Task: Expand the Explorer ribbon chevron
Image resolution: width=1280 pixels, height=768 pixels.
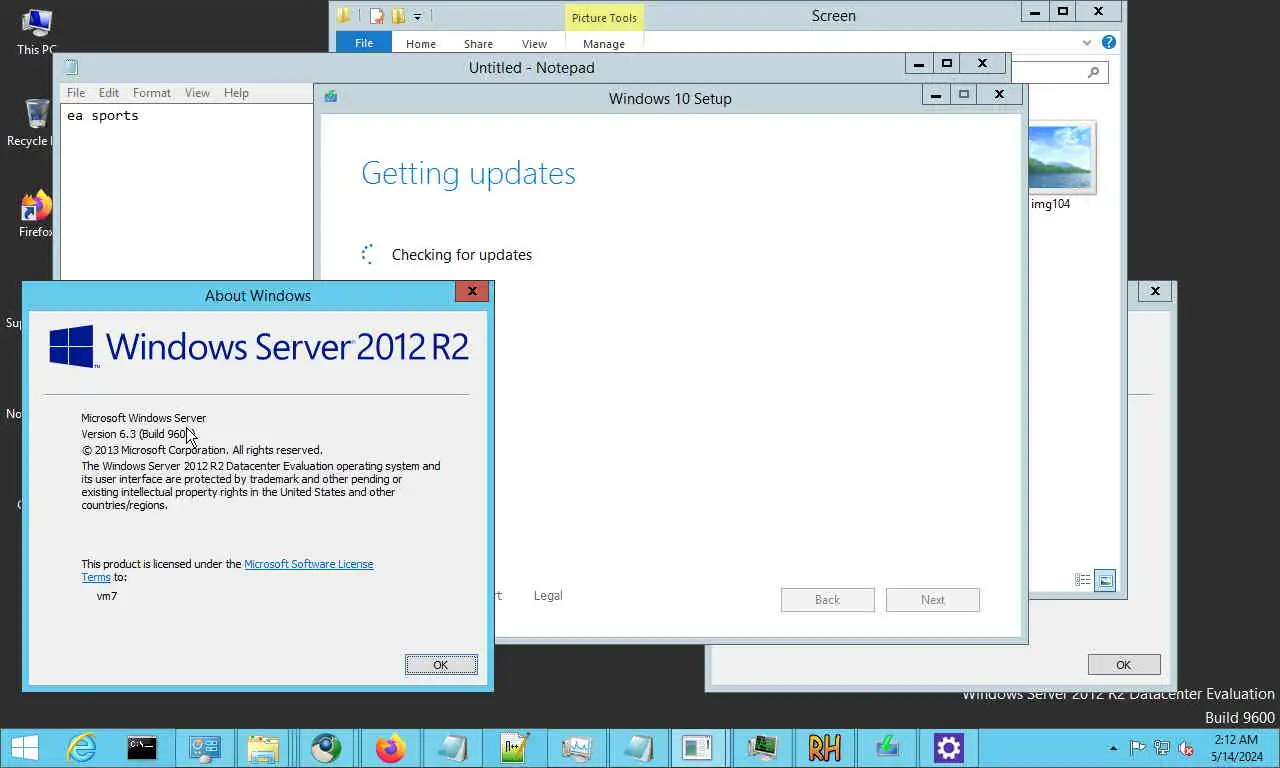Action: coord(1087,43)
